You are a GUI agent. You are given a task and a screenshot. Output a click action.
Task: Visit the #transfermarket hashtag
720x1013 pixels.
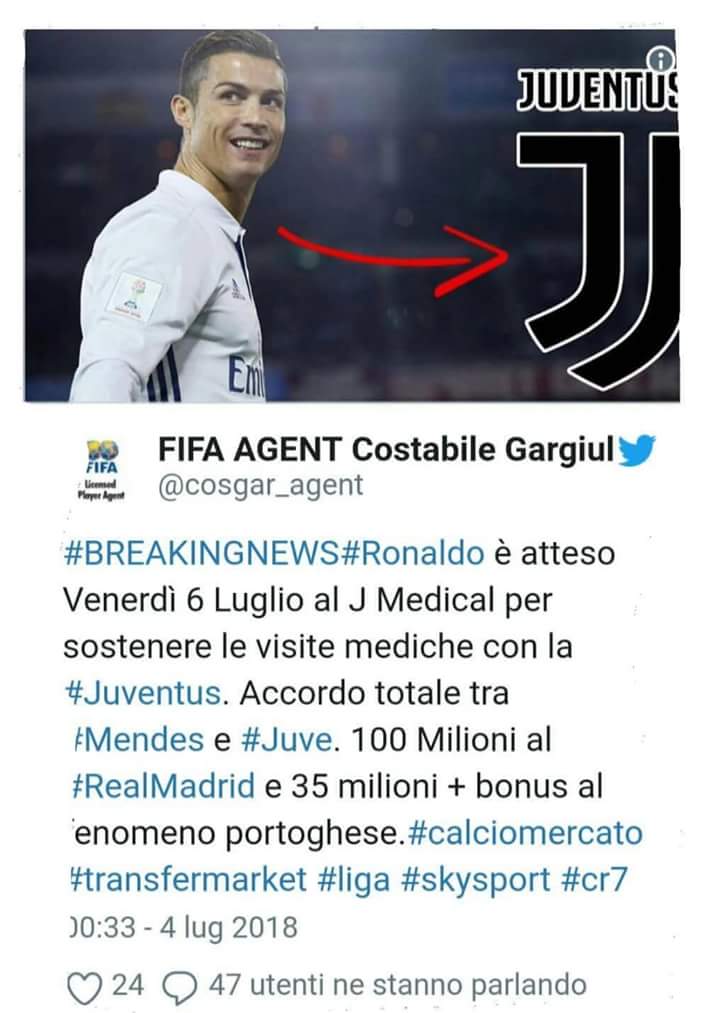[x=188, y=879]
